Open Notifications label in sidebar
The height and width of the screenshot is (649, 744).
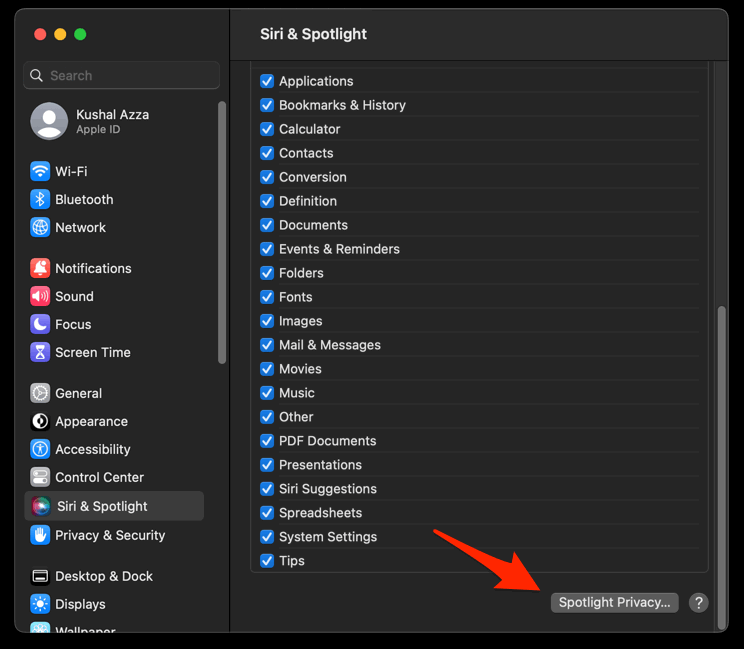tap(93, 268)
